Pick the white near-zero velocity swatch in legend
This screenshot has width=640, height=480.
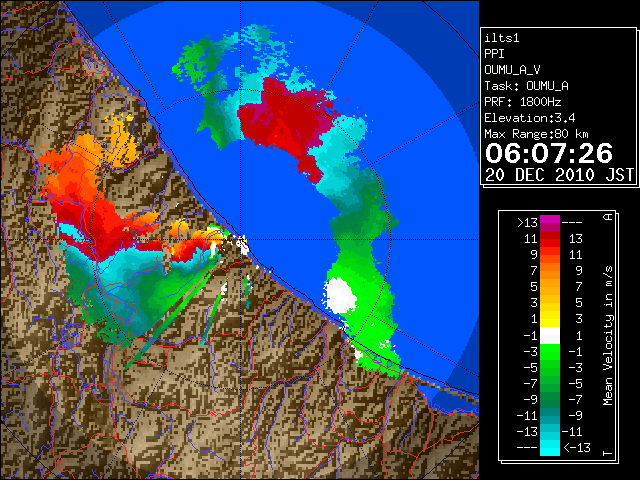pos(550,336)
